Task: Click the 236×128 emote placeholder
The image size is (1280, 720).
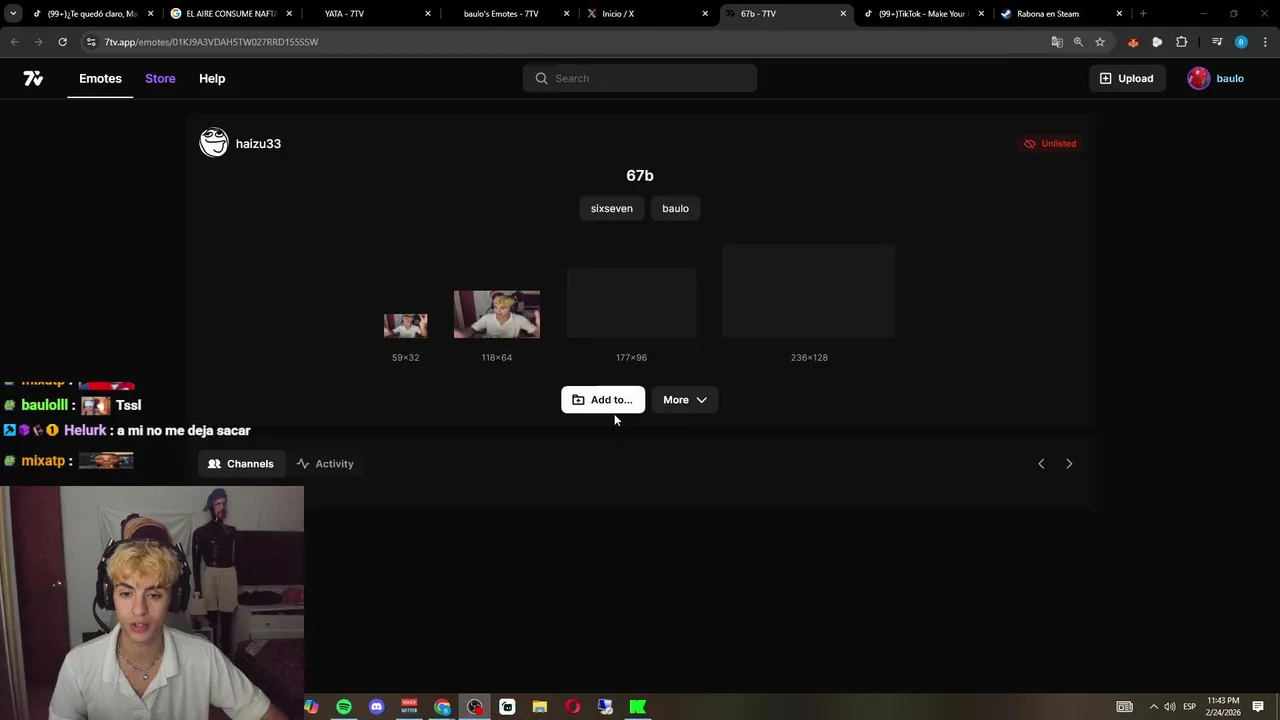Action: point(809,291)
